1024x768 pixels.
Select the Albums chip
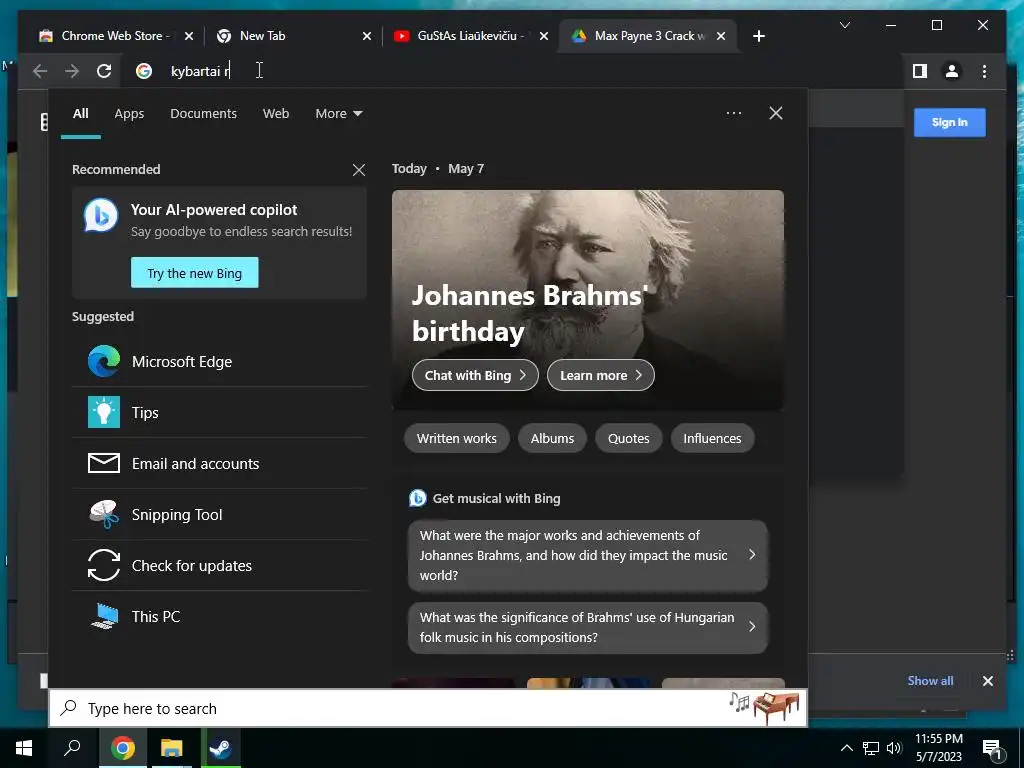[x=552, y=439]
